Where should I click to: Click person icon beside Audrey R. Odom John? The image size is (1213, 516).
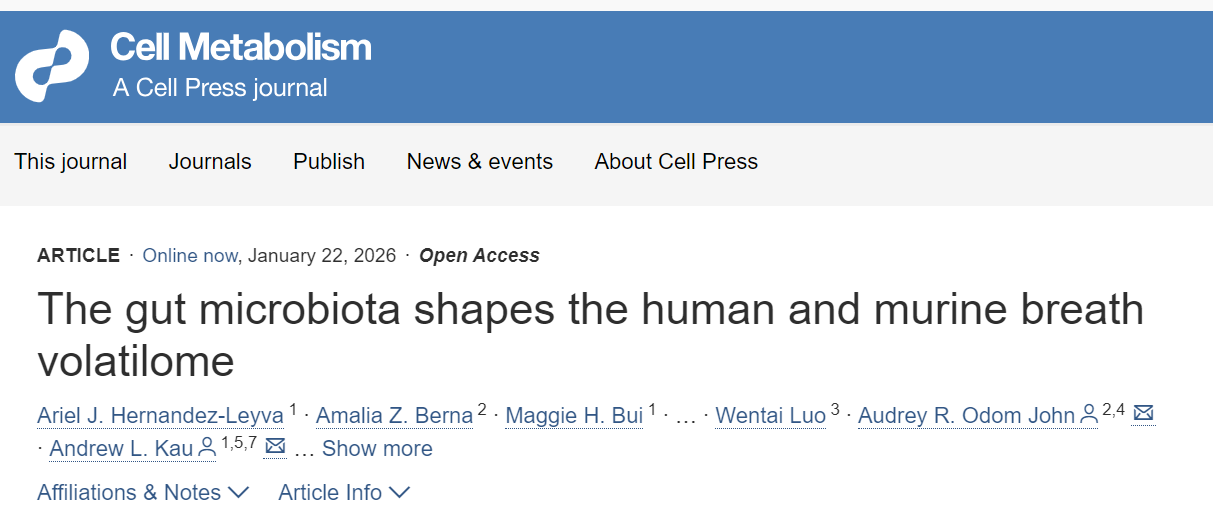click(x=1089, y=415)
